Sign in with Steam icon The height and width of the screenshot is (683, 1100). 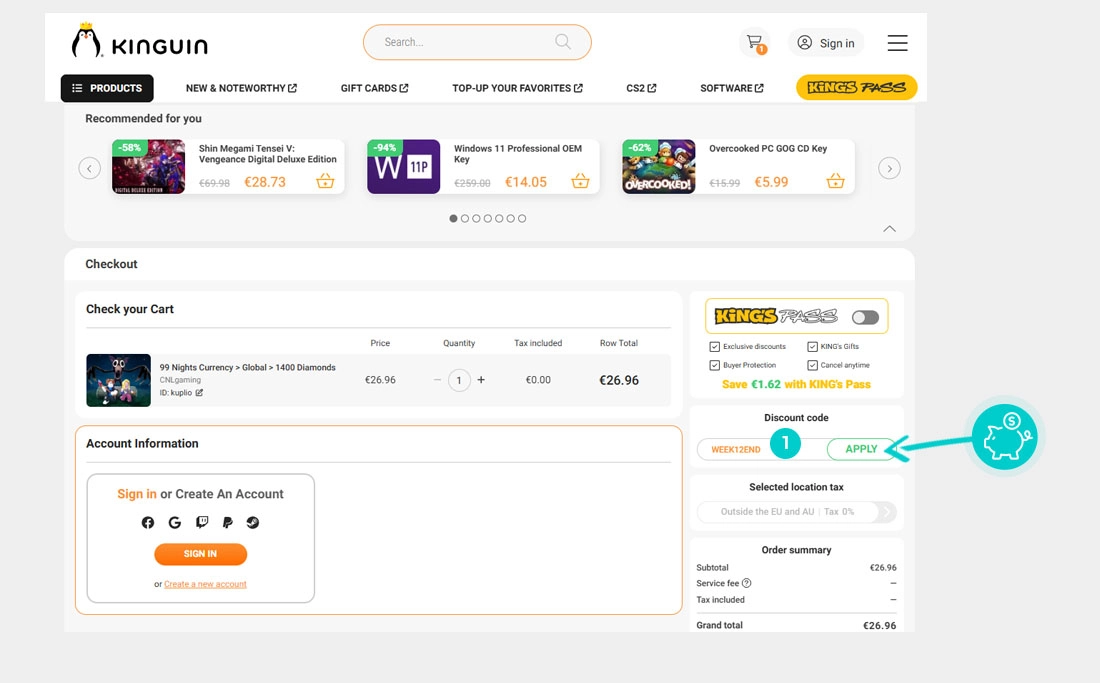253,523
